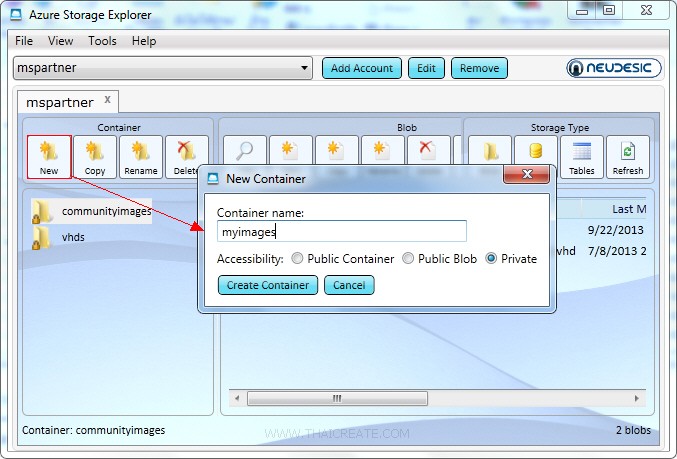Close the mspartner tab
The image size is (677, 459).
[x=108, y=100]
